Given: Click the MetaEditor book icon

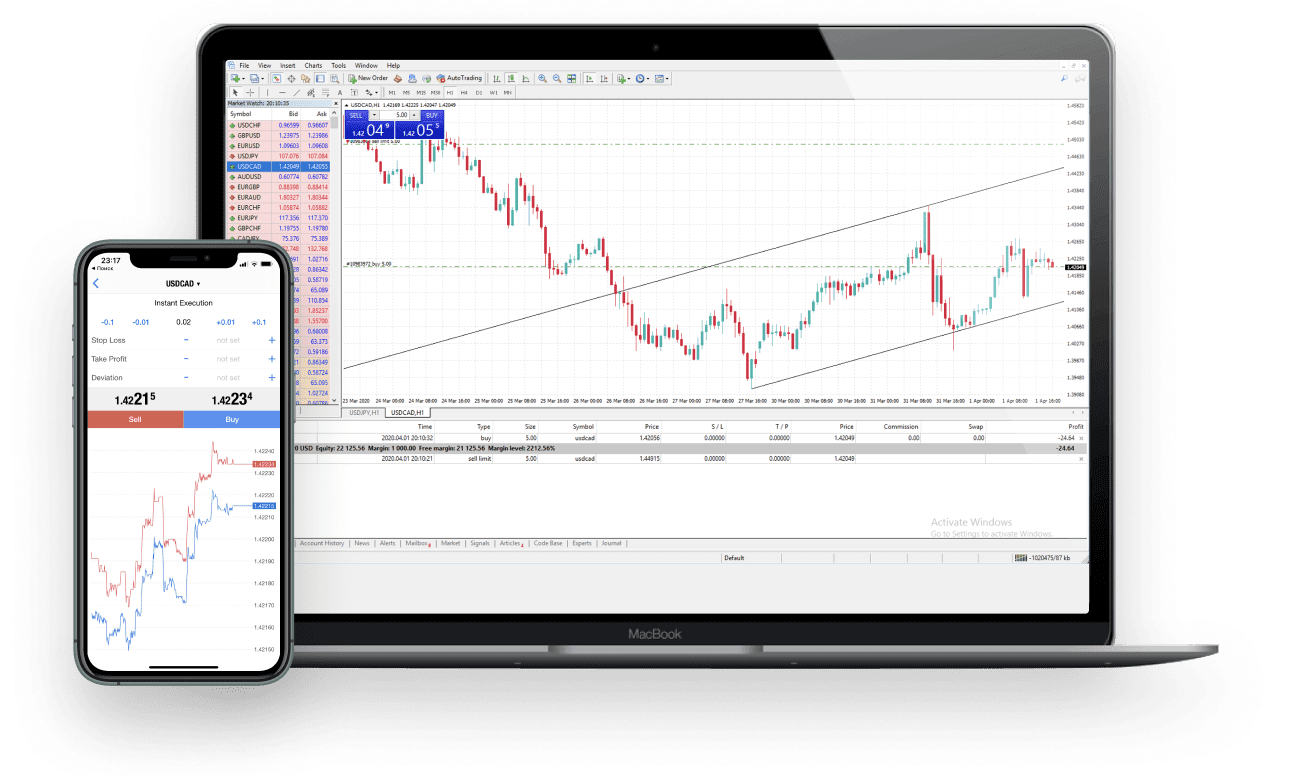Looking at the screenshot, I should [398, 78].
